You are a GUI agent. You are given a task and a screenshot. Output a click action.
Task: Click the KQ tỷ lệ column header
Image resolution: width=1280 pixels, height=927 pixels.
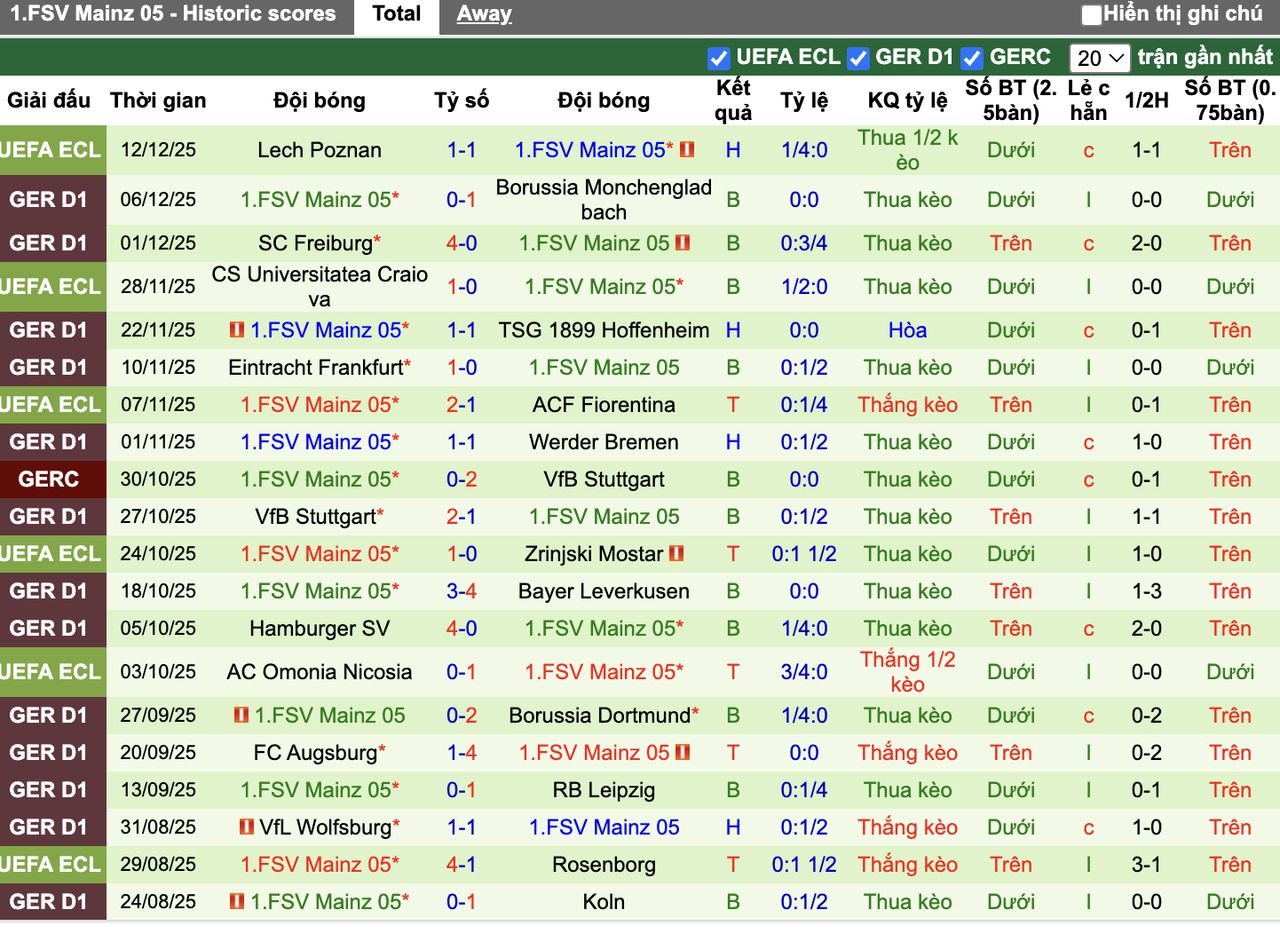908,100
